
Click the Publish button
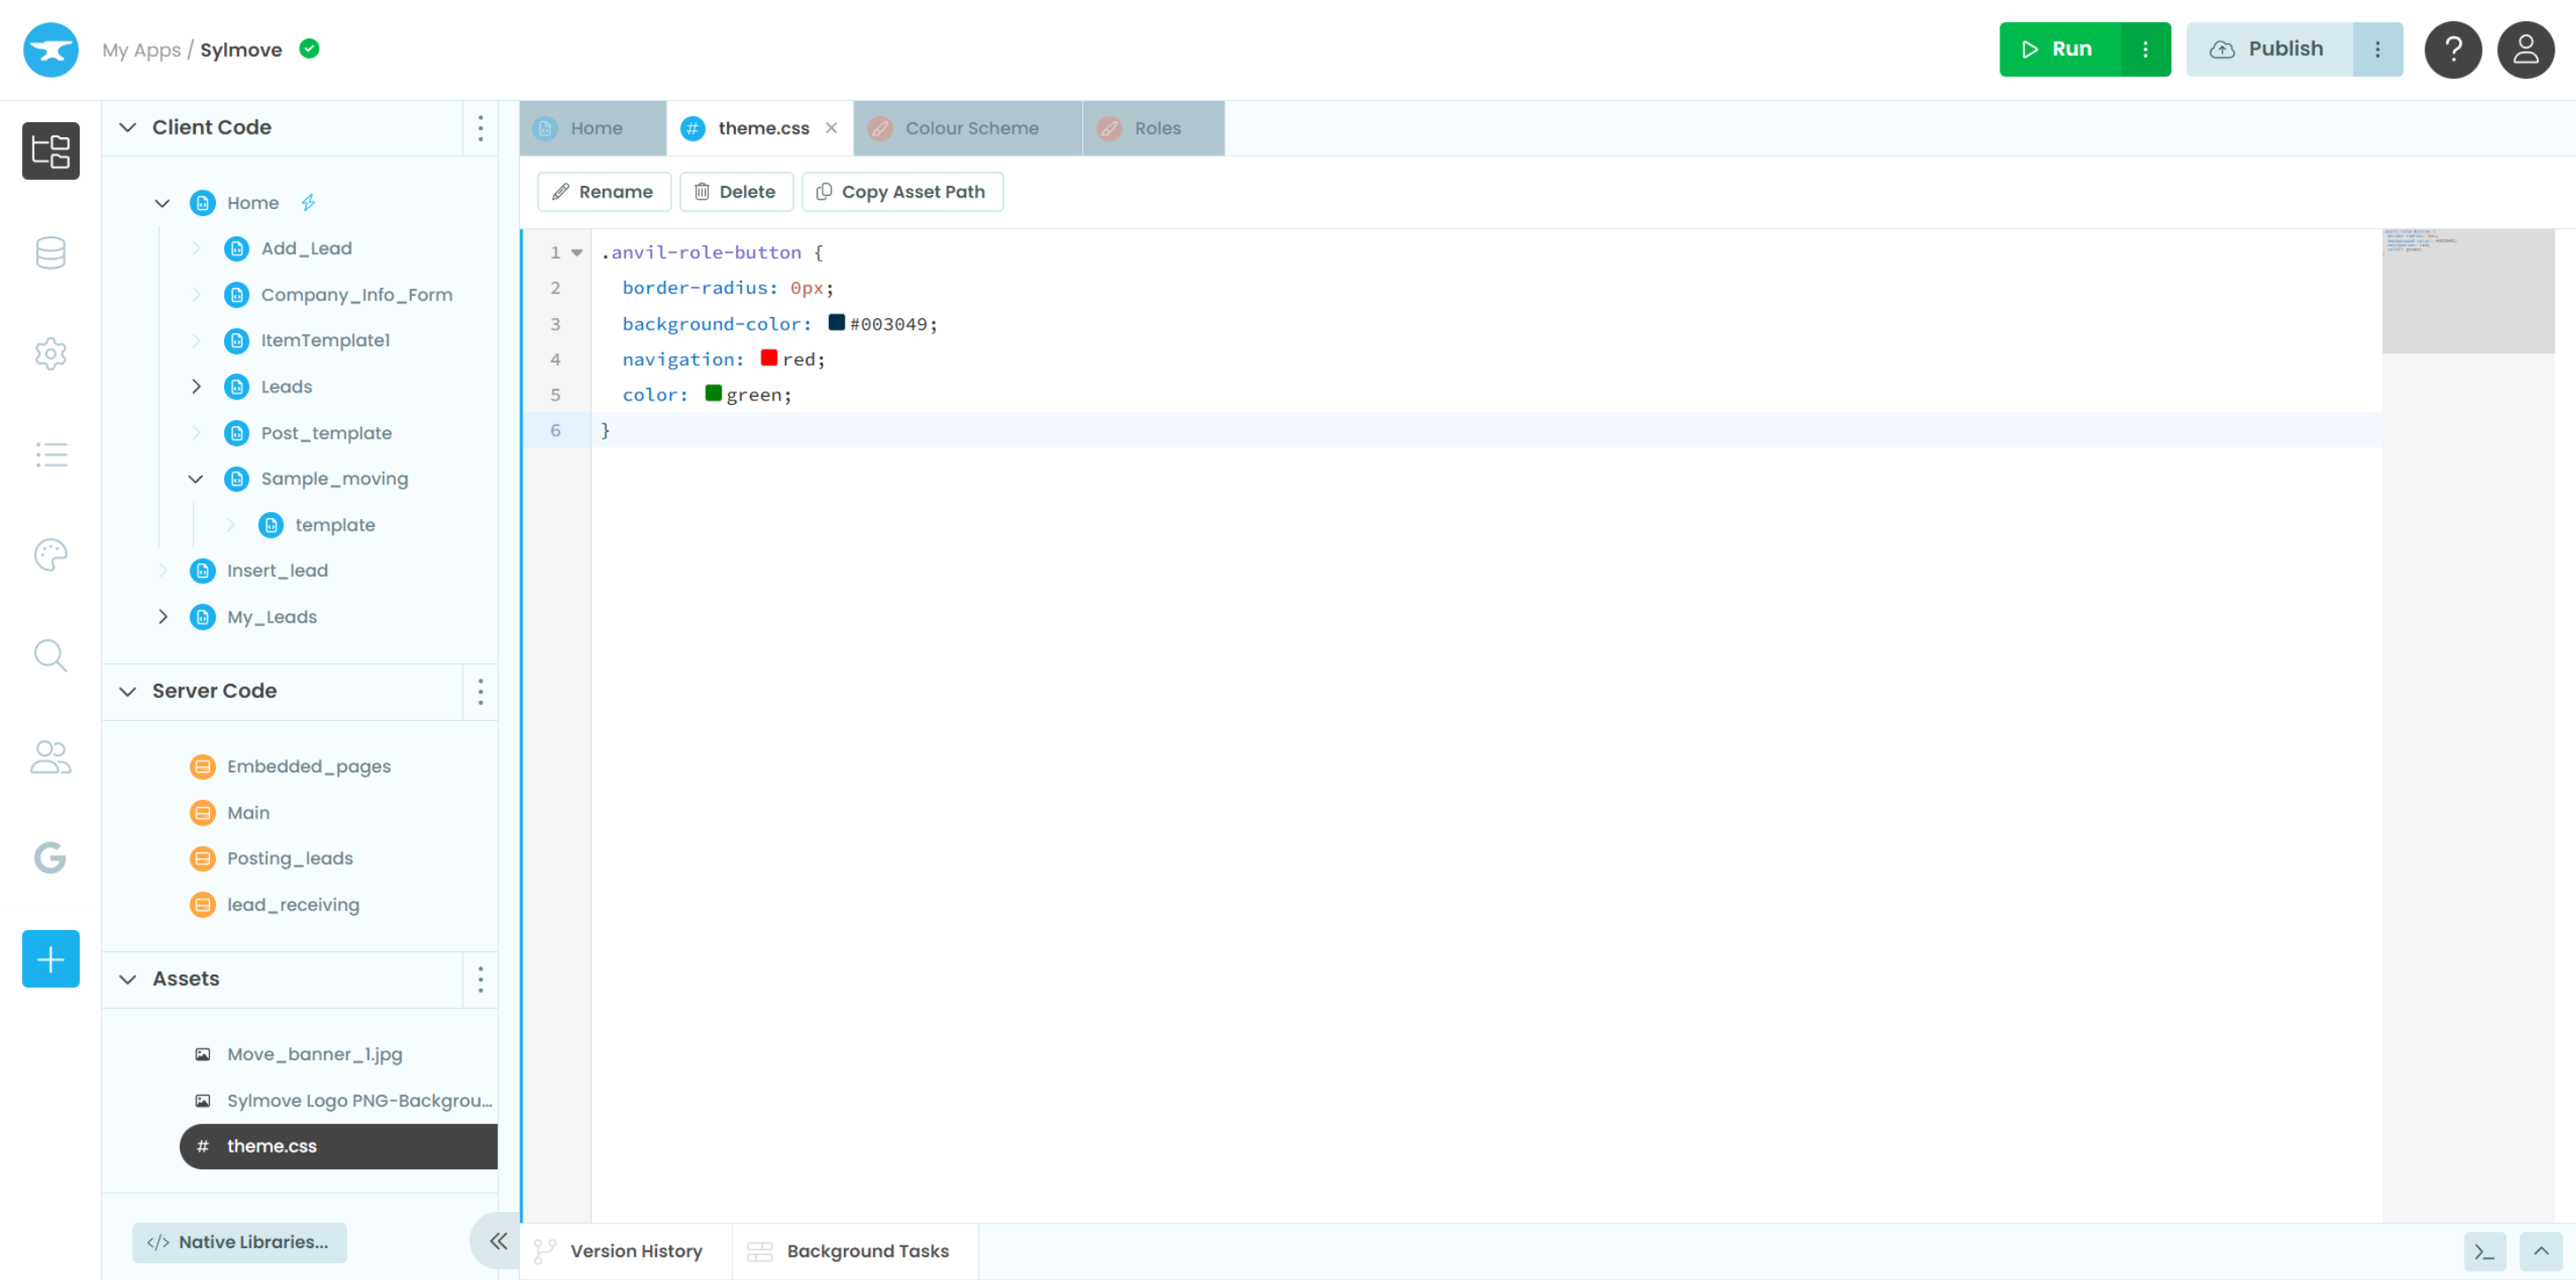click(x=2270, y=49)
